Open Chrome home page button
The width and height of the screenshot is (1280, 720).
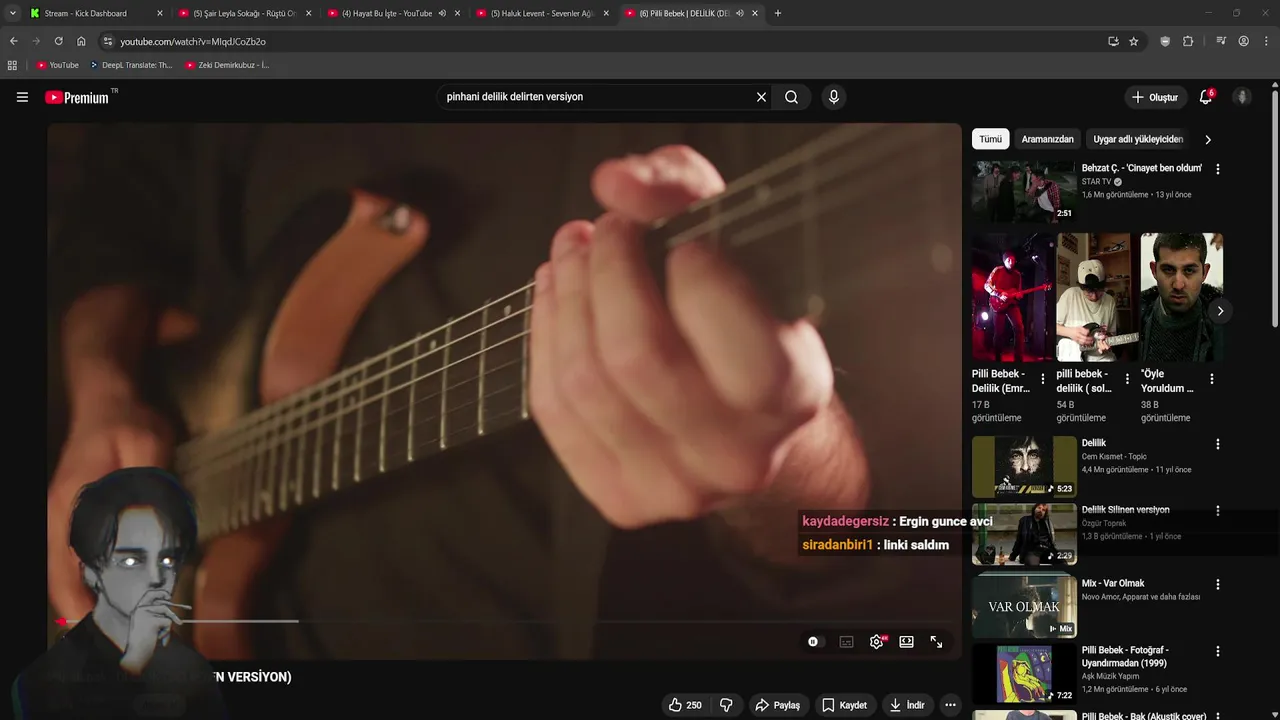(81, 41)
